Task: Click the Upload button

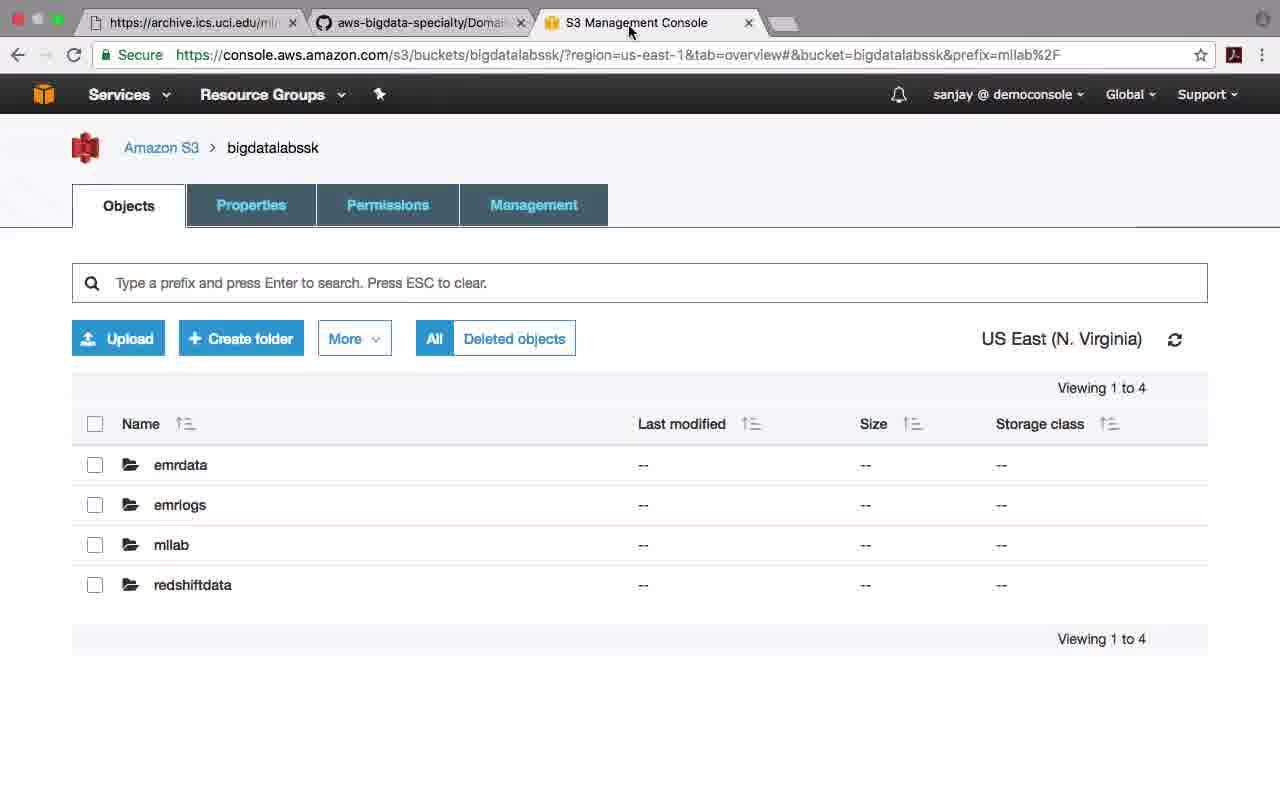Action: click(x=118, y=339)
